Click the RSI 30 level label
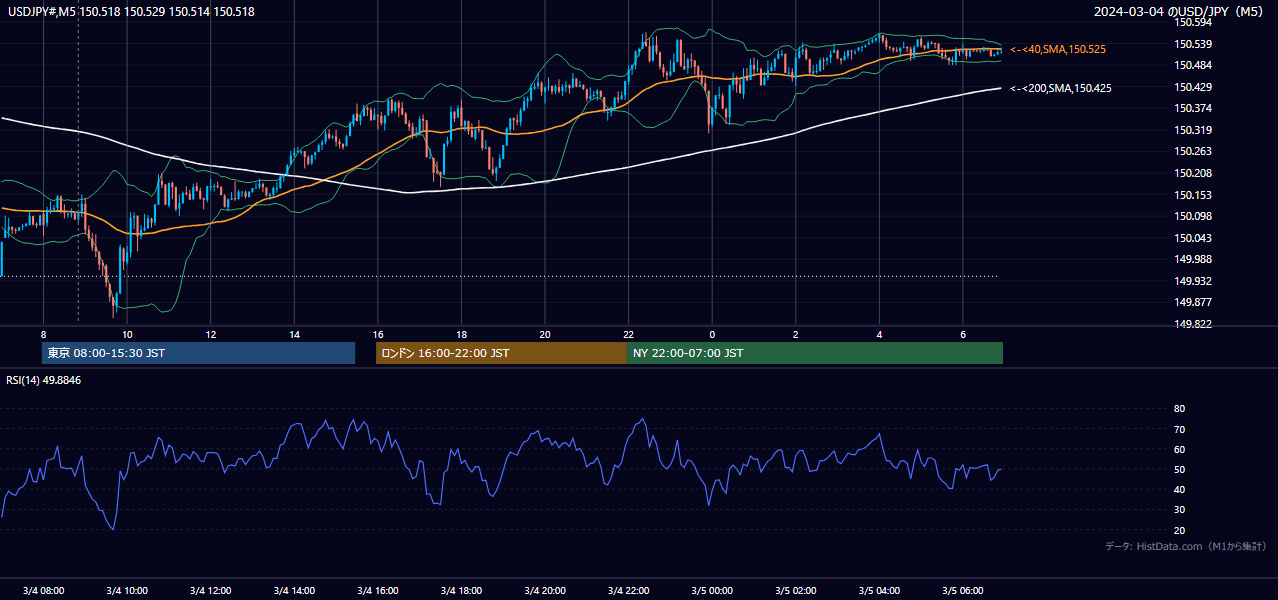Image resolution: width=1278 pixels, height=600 pixels. [1180, 510]
